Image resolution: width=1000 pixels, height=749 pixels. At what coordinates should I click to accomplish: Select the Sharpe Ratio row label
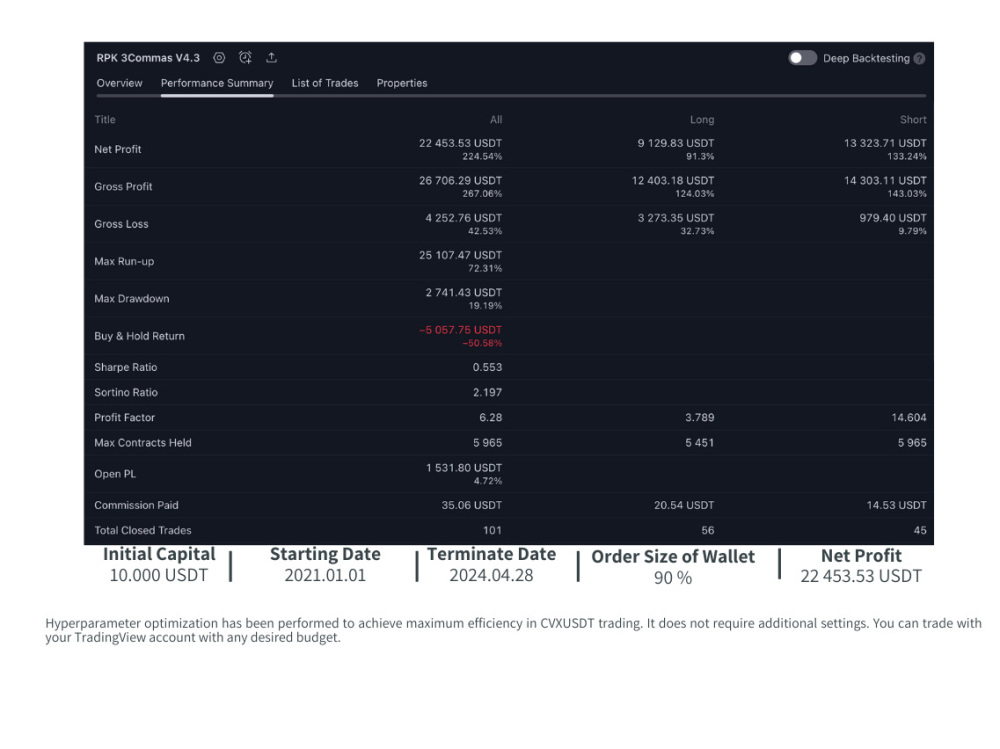click(126, 367)
